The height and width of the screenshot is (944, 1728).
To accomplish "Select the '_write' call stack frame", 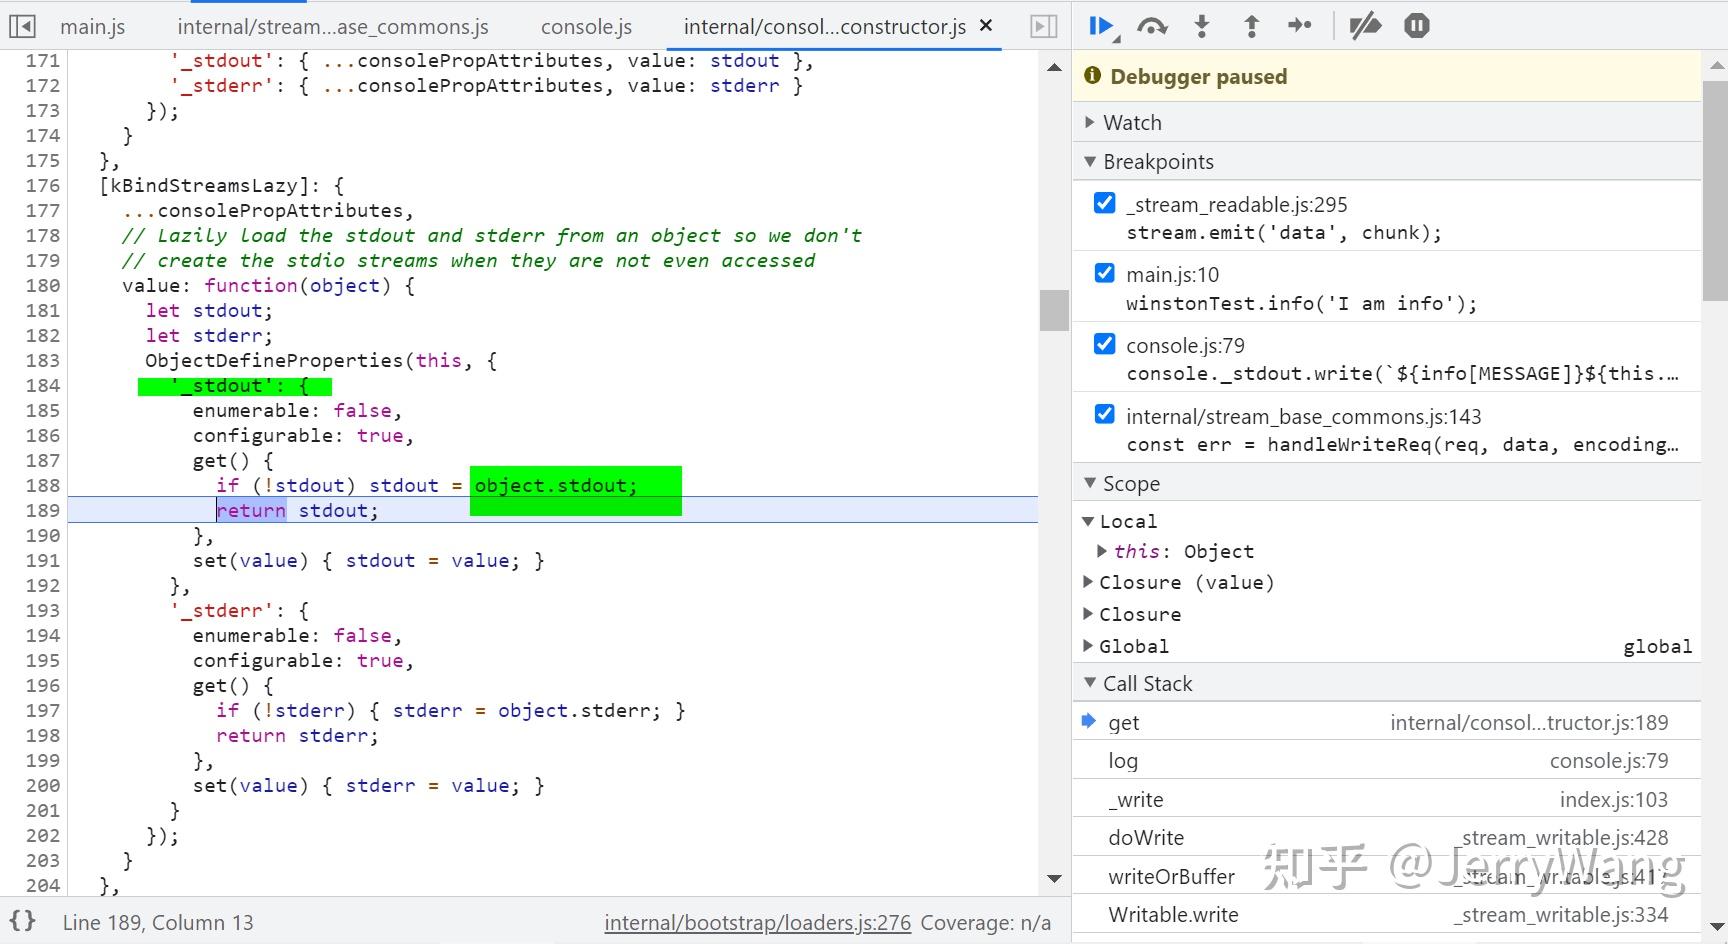I will point(1386,799).
